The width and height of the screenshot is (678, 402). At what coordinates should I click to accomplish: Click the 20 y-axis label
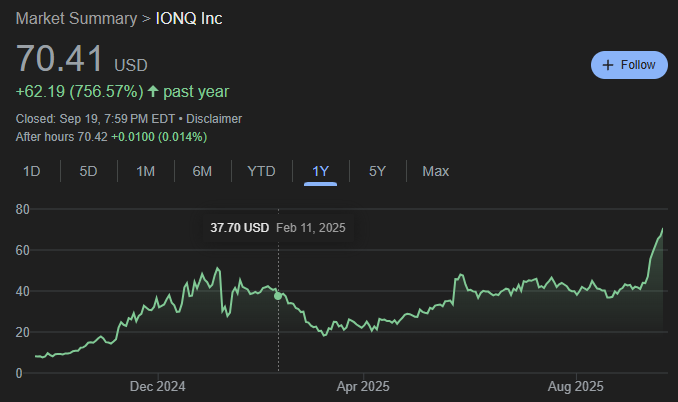click(22, 332)
